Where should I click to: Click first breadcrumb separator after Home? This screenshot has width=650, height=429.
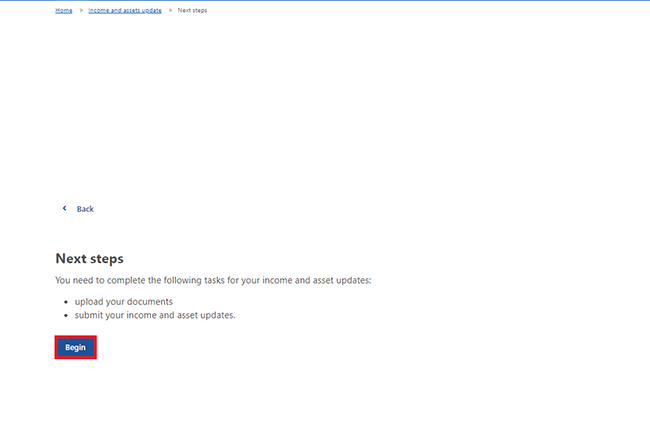click(81, 10)
